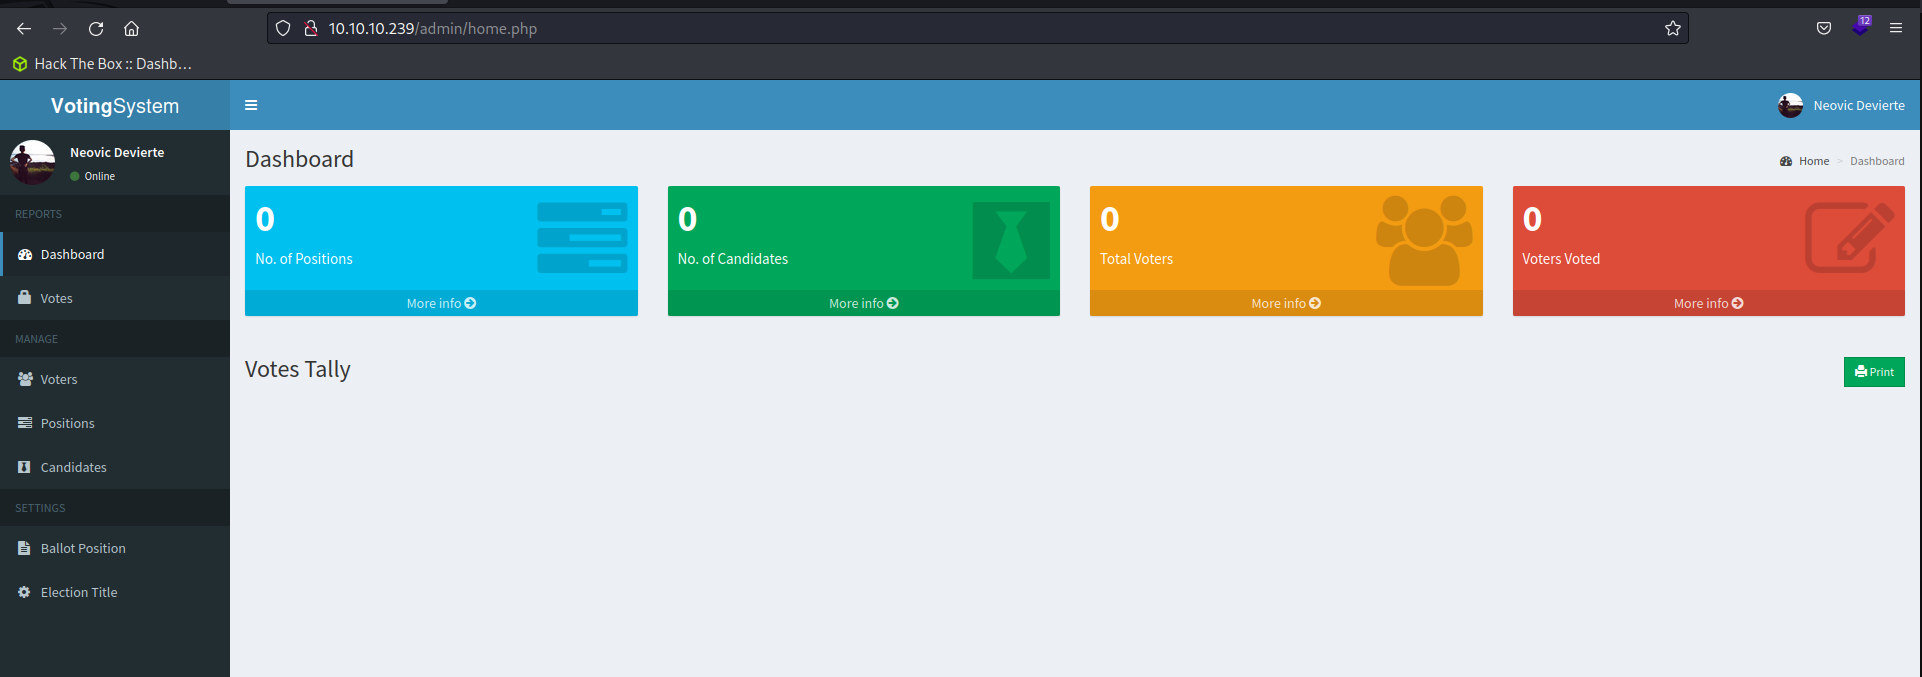The image size is (1922, 677).
Task: Click the positions list icon on blue card
Action: [x=582, y=238]
